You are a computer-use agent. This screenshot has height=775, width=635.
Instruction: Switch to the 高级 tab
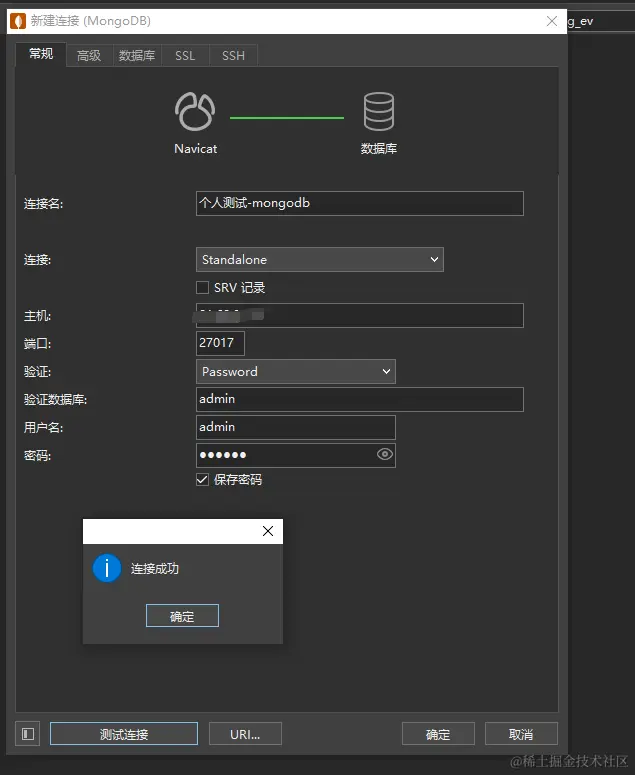pos(89,55)
